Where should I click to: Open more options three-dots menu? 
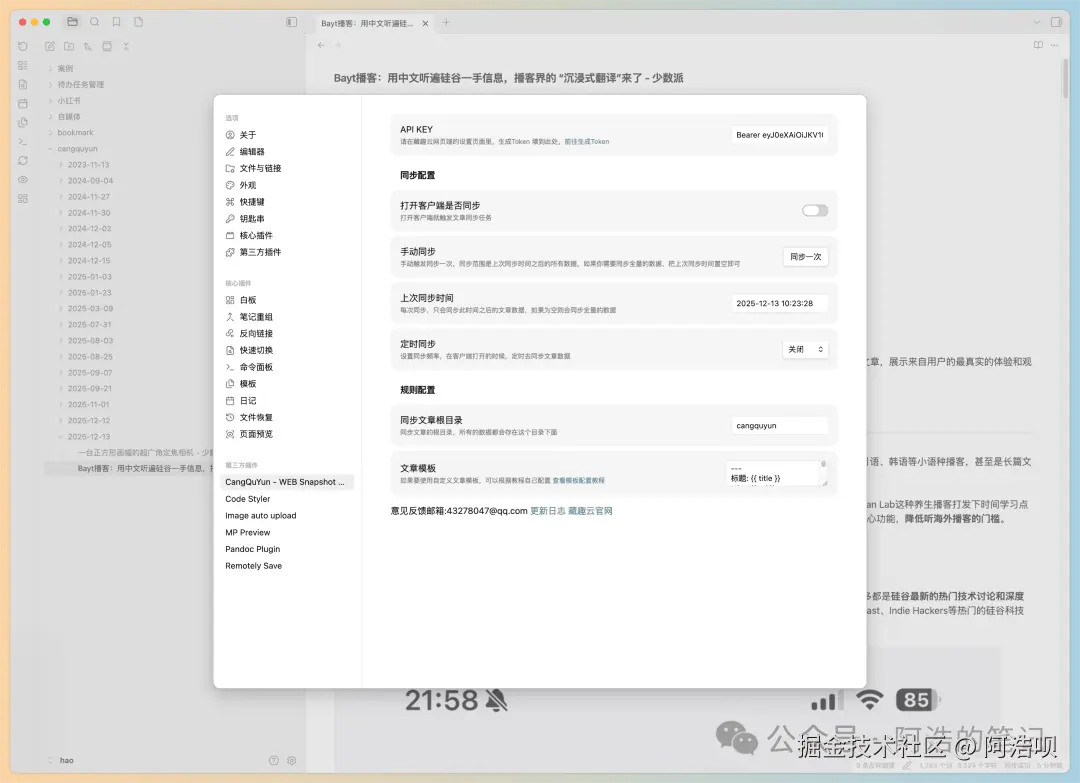coord(1055,45)
